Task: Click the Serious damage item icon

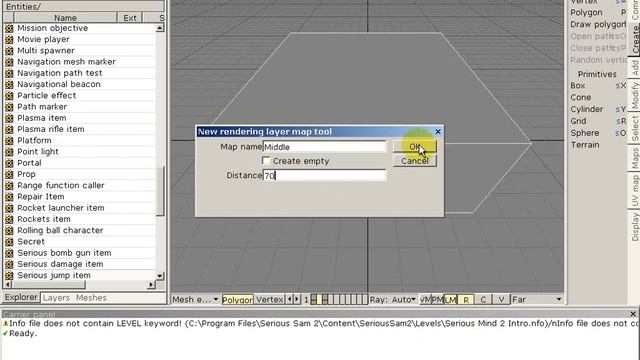Action: 9,264
